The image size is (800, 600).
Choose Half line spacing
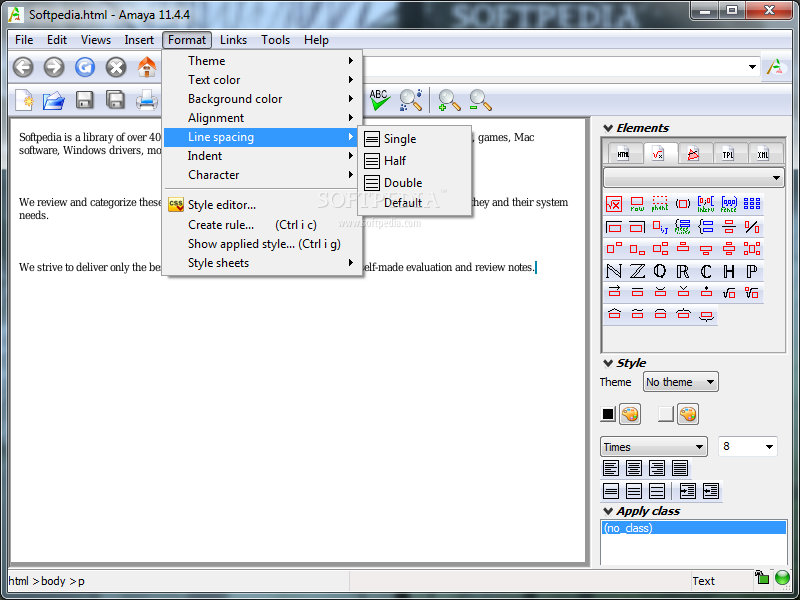(x=414, y=161)
